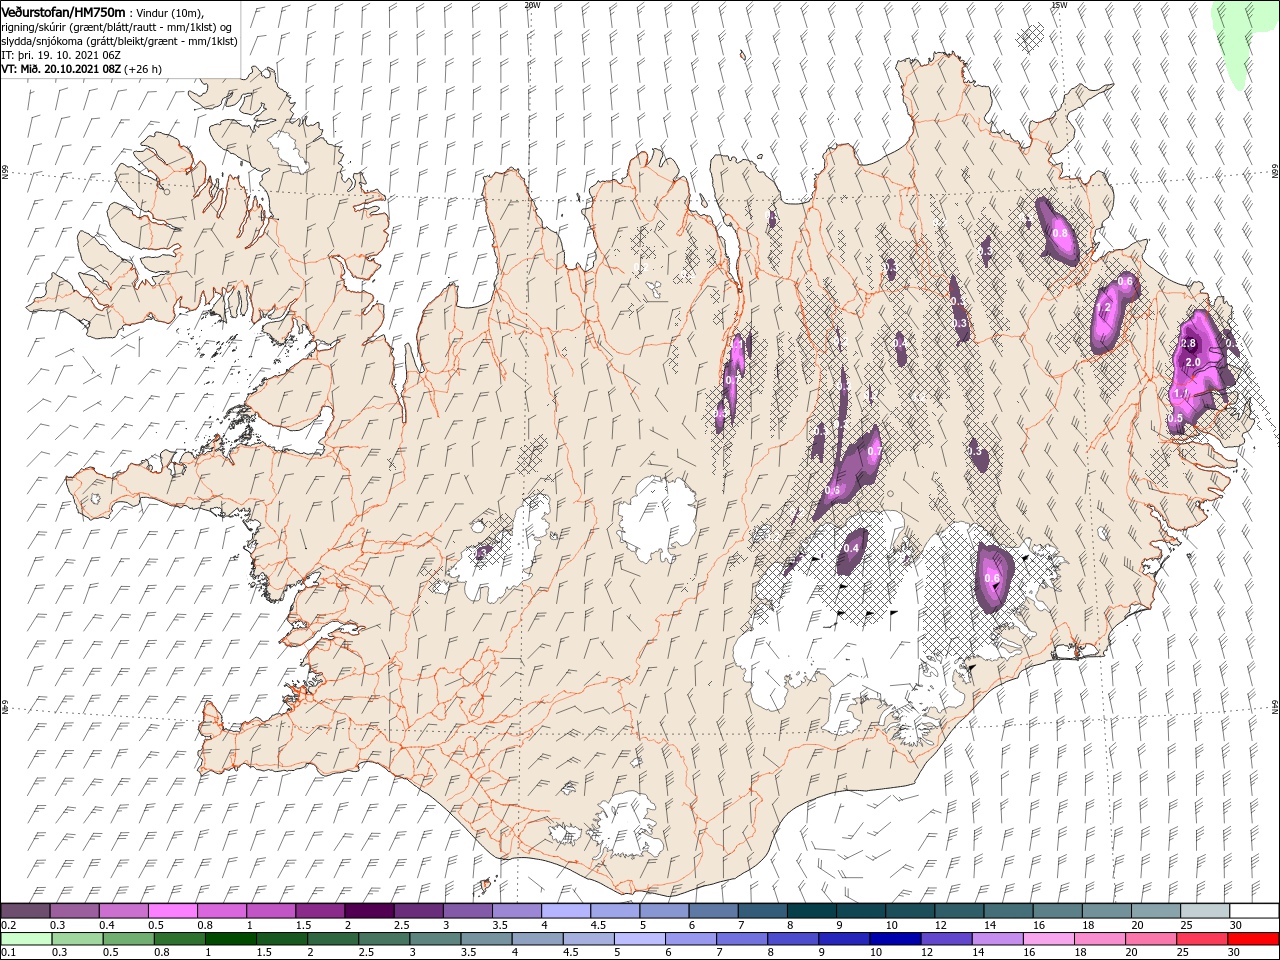The width and height of the screenshot is (1280, 960).
Task: Select the deep blue 10–12 swatch in the lower legend row
Action: coord(896,939)
